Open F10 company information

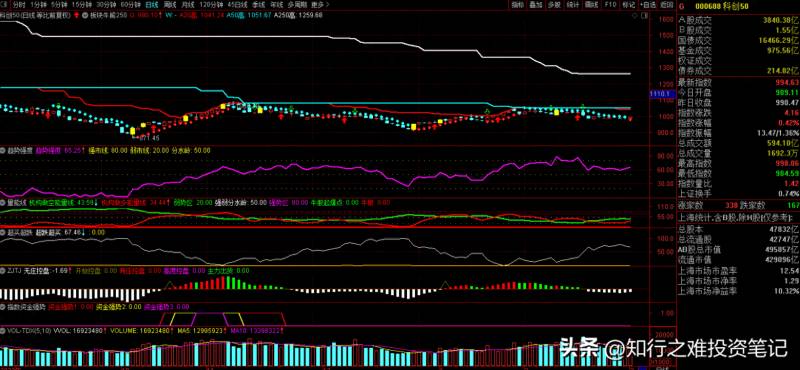(x=610, y=5)
